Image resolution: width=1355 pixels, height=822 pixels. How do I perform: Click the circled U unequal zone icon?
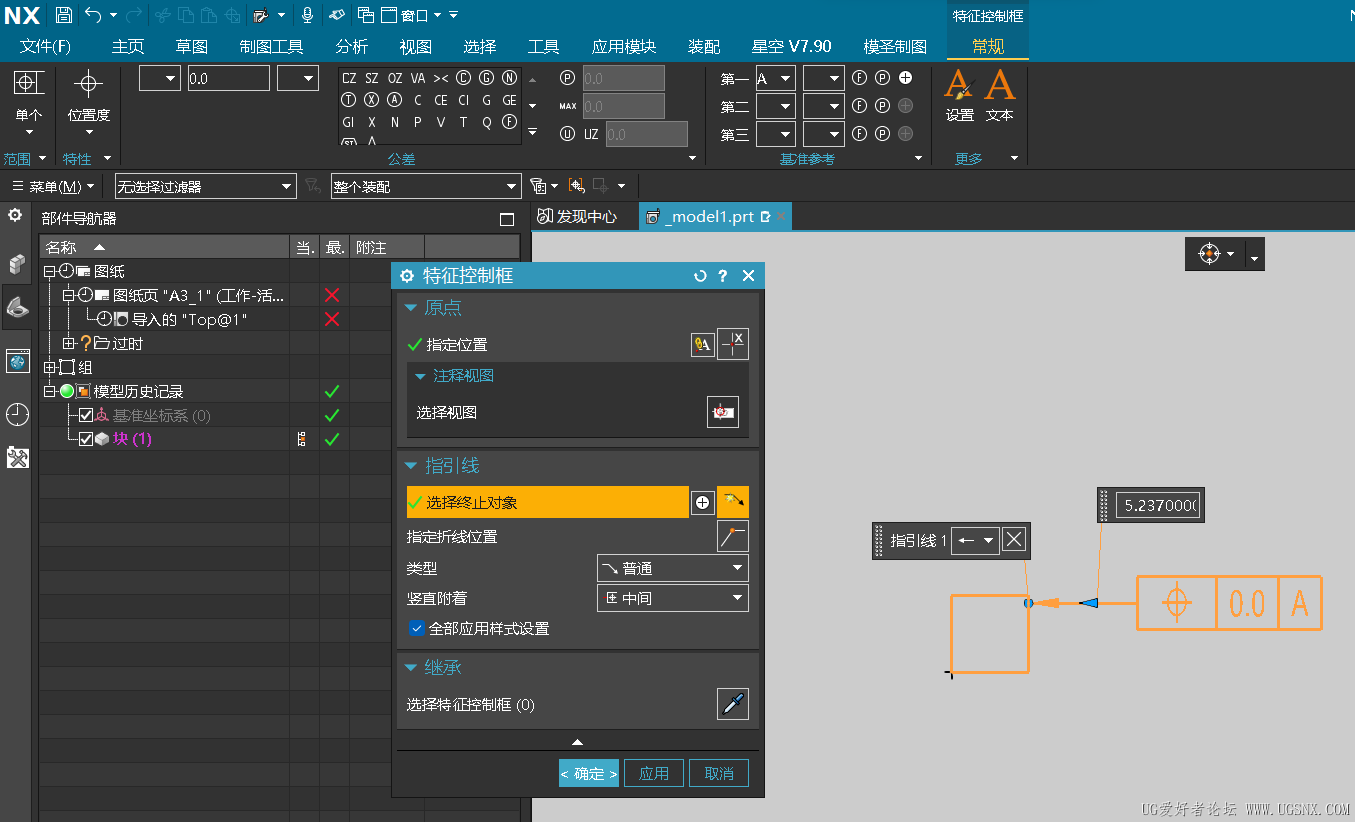click(568, 134)
